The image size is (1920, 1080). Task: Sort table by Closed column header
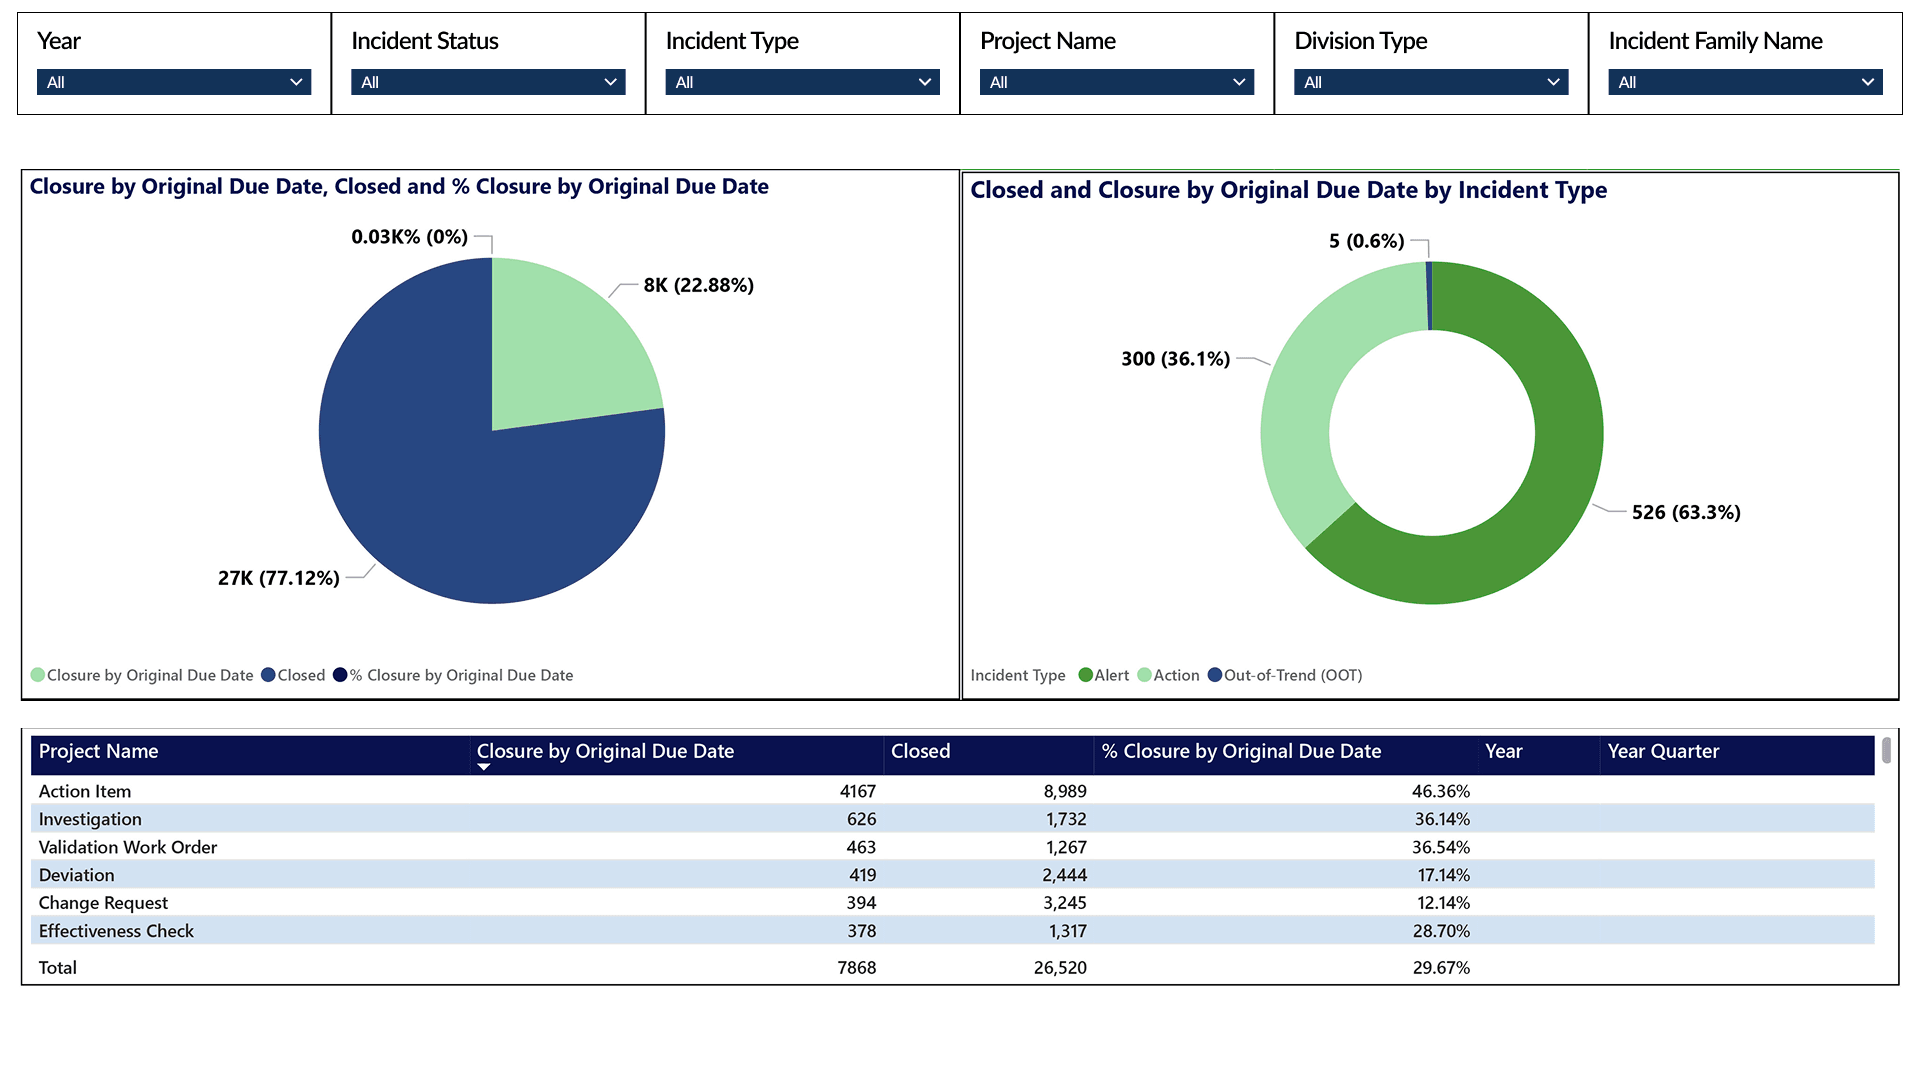(920, 751)
